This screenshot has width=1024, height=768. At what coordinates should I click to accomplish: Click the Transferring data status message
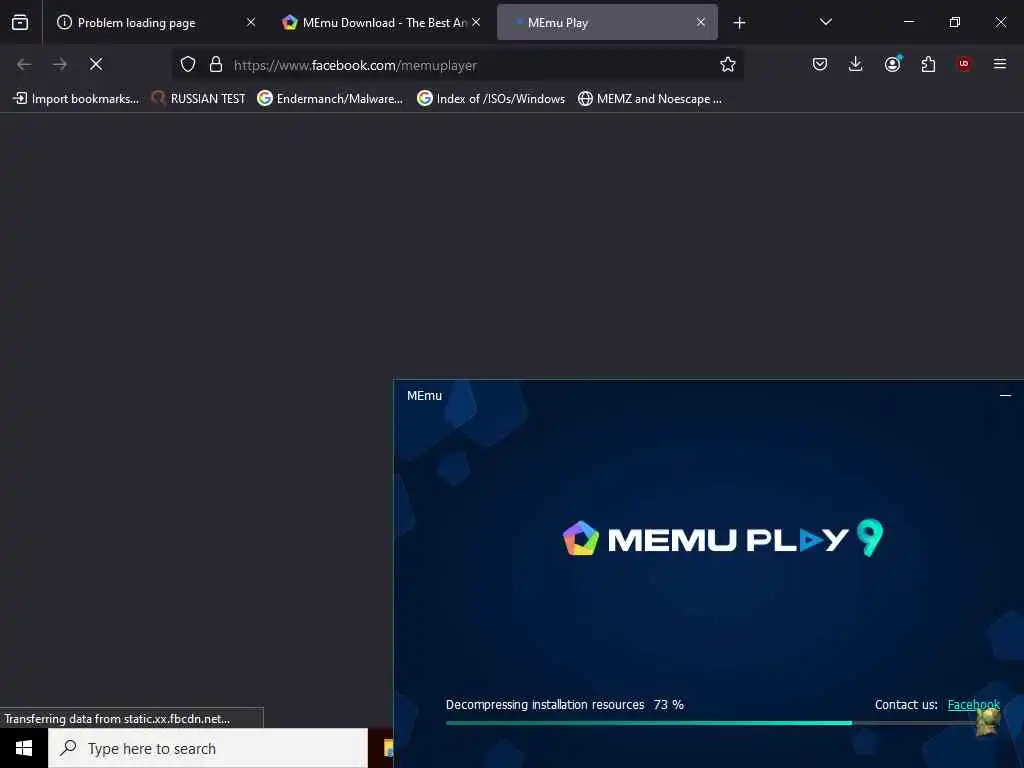pos(117,718)
